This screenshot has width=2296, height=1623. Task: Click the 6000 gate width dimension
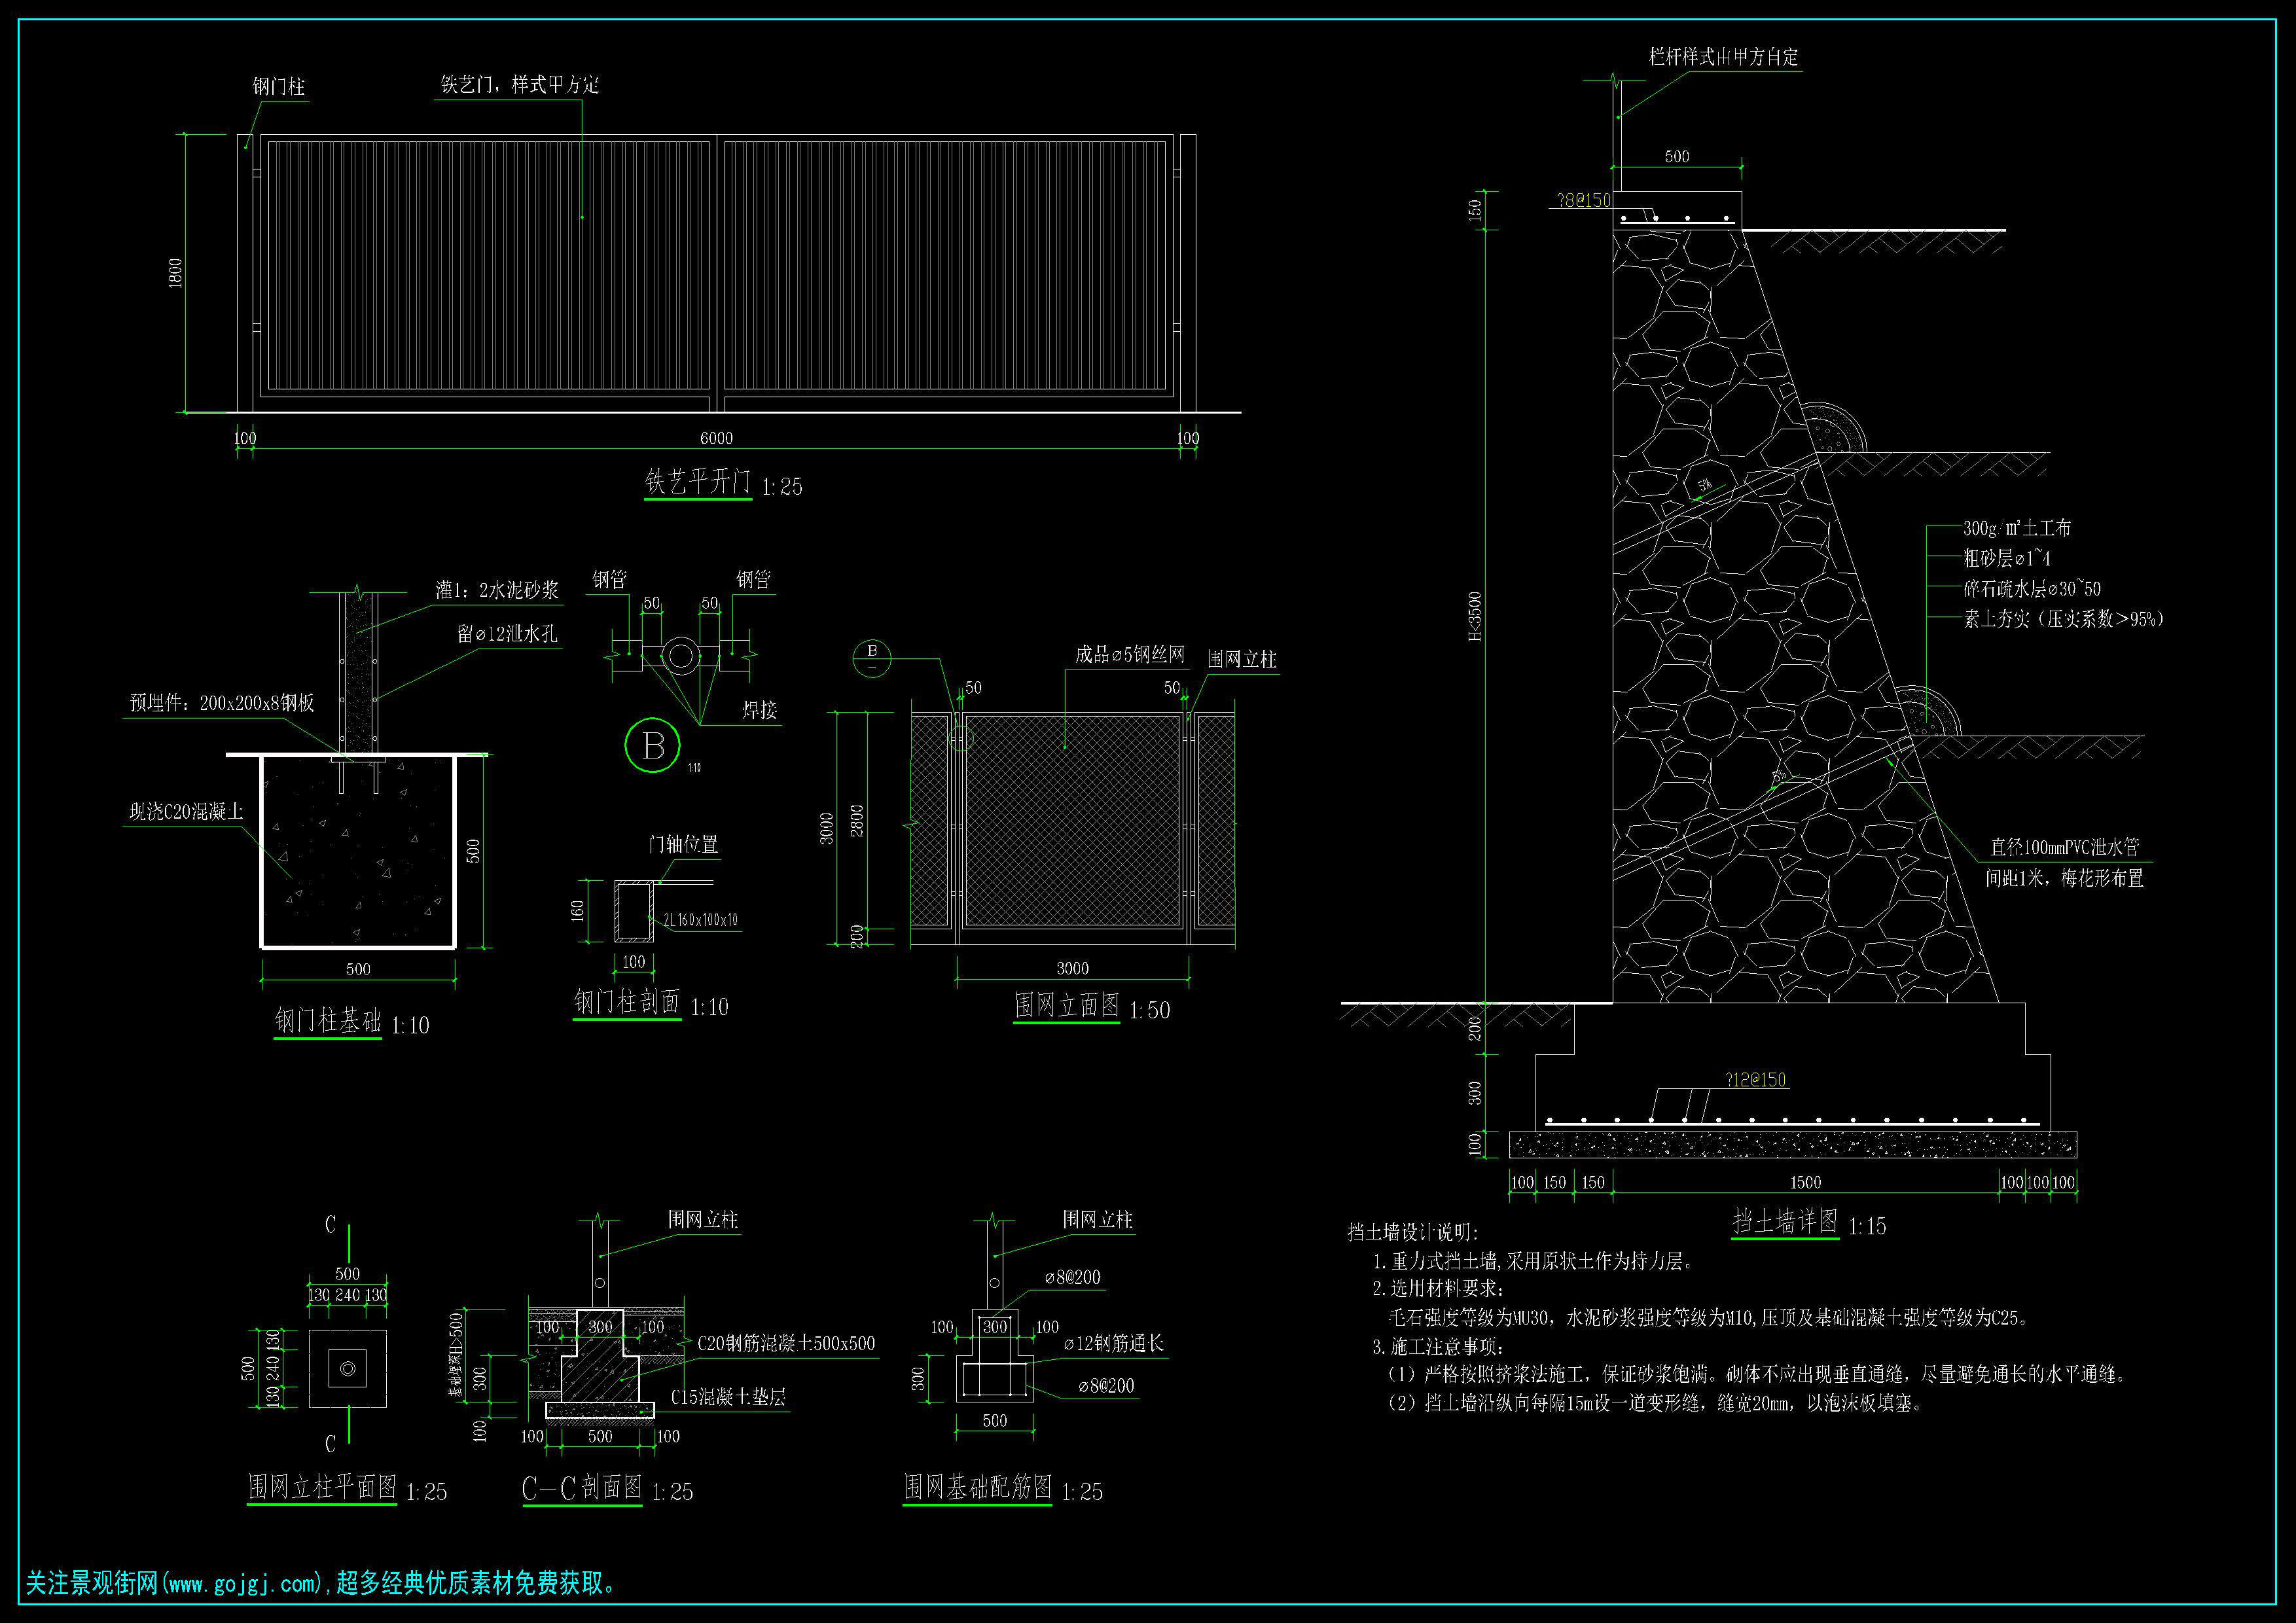point(716,438)
